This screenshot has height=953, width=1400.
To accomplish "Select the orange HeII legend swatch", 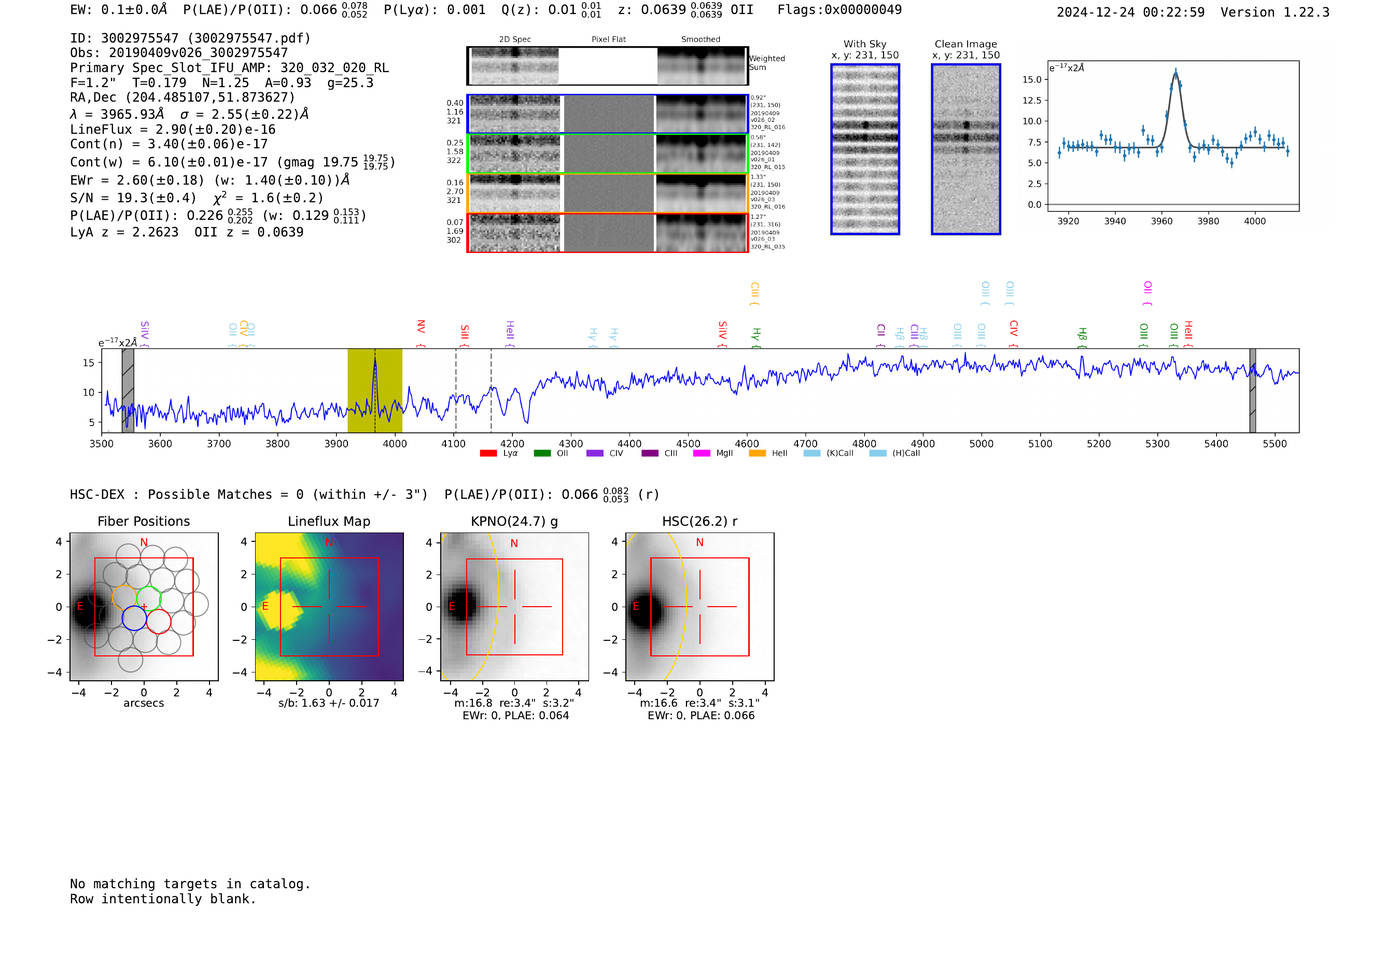I will [757, 453].
